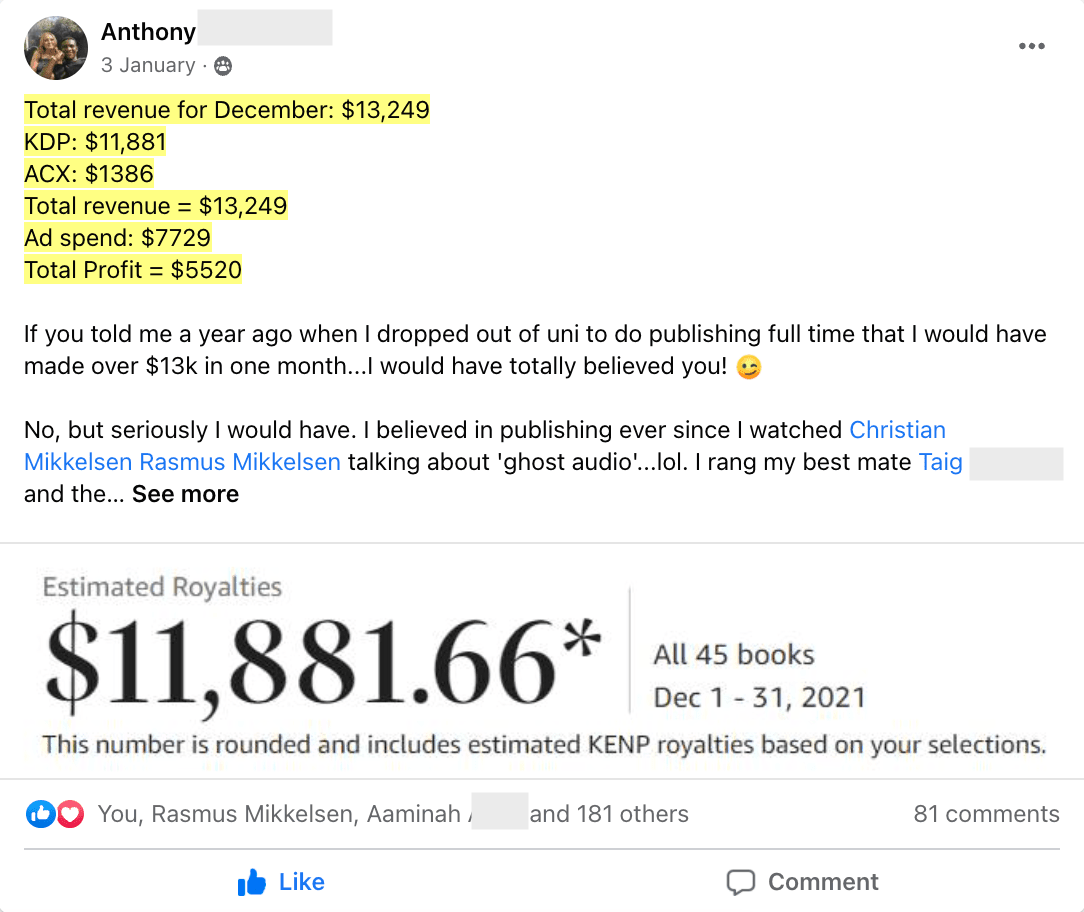
Task: Click the blue thumbs-up reaction icon
Action: pos(40,814)
